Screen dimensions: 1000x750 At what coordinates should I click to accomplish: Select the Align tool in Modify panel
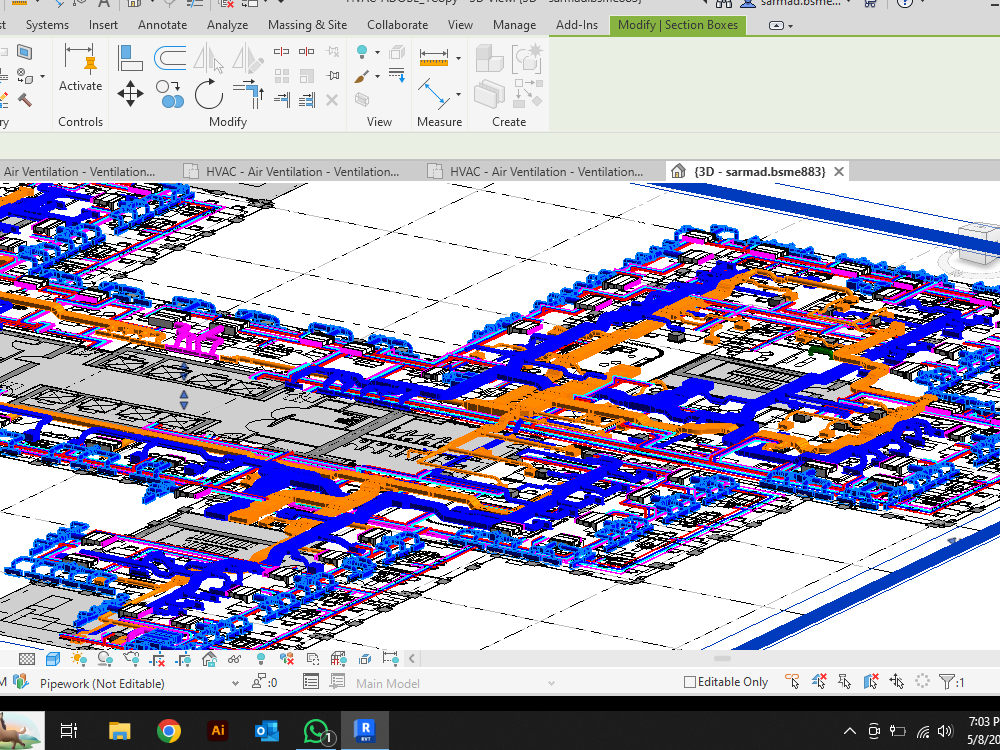click(x=130, y=58)
